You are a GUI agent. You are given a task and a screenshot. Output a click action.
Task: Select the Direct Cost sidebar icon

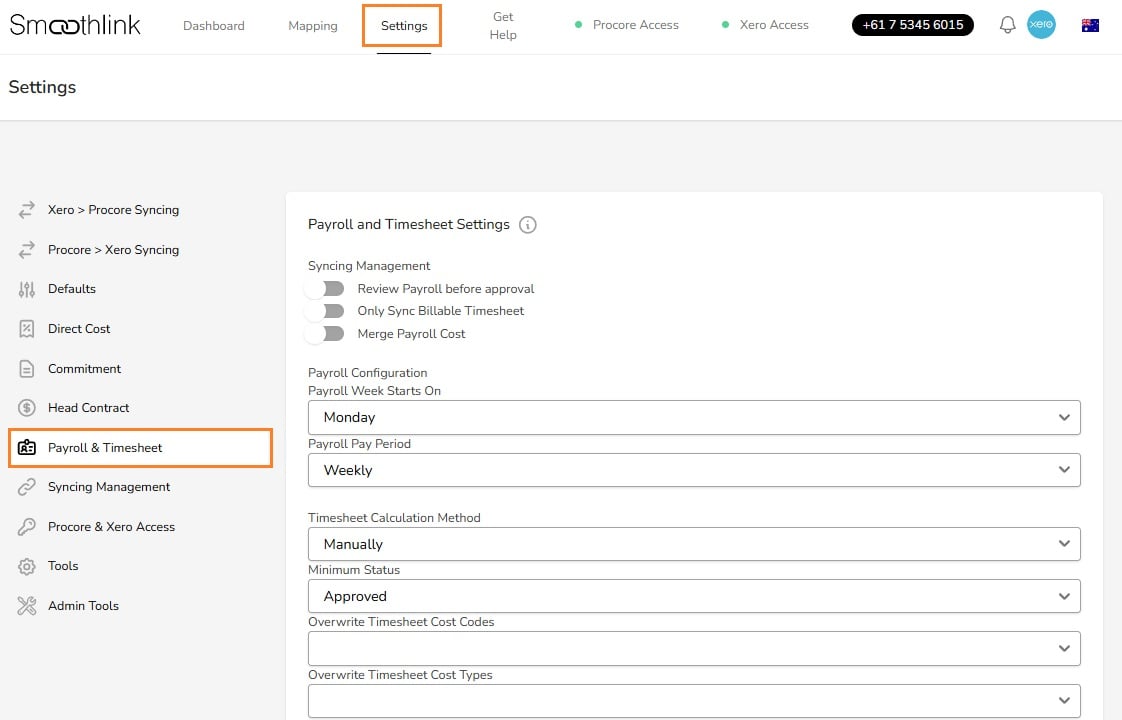(x=25, y=328)
